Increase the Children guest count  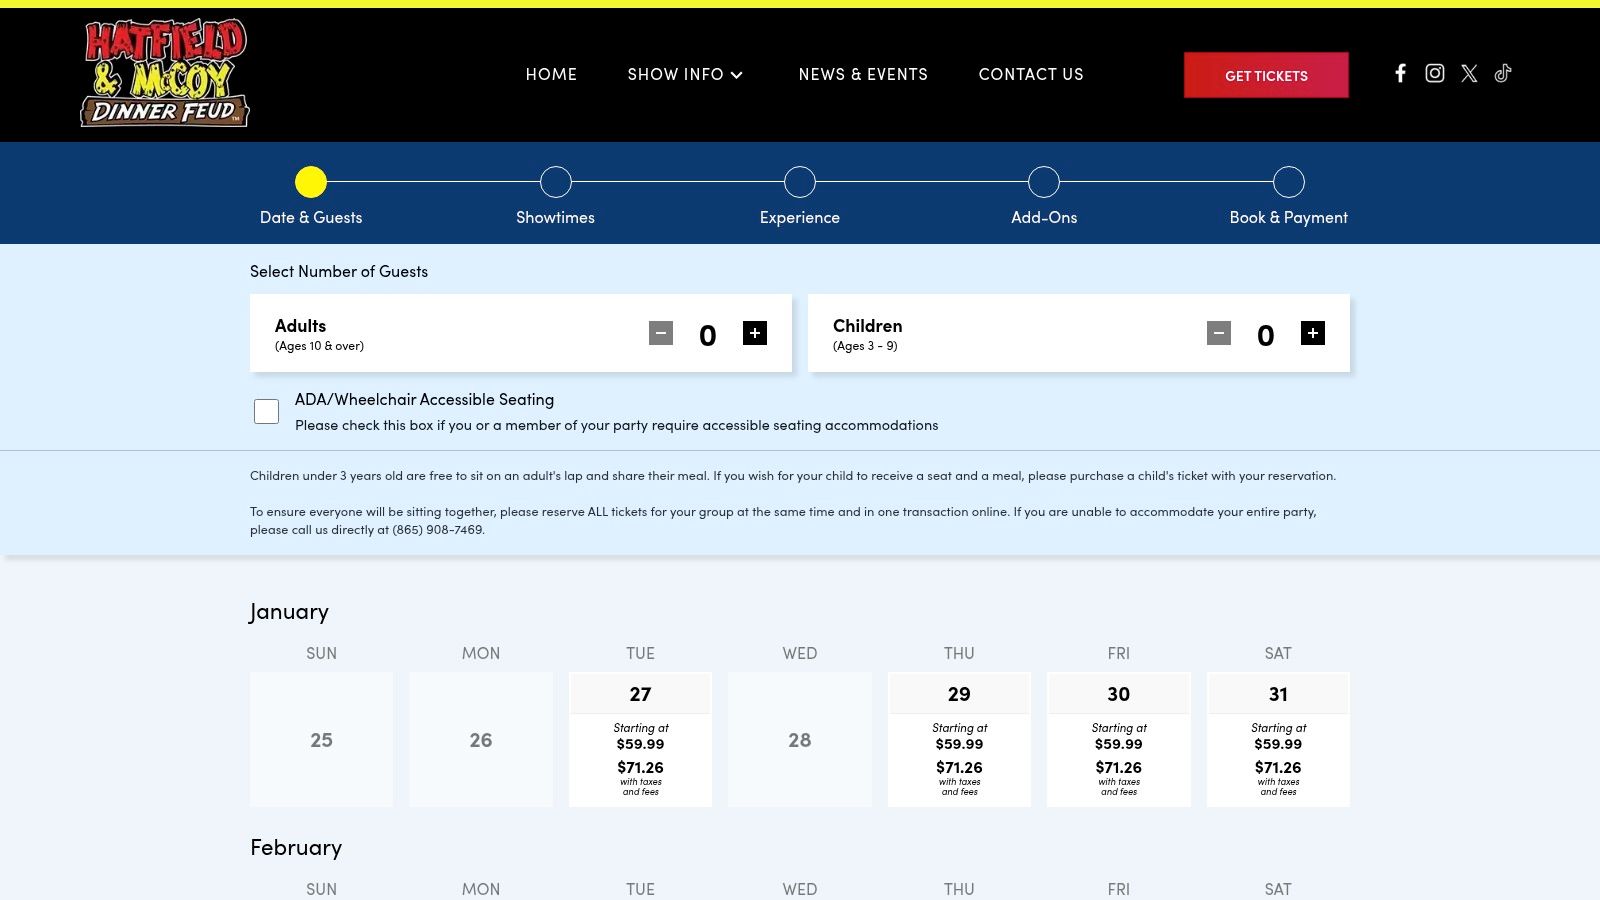pyautogui.click(x=1313, y=333)
